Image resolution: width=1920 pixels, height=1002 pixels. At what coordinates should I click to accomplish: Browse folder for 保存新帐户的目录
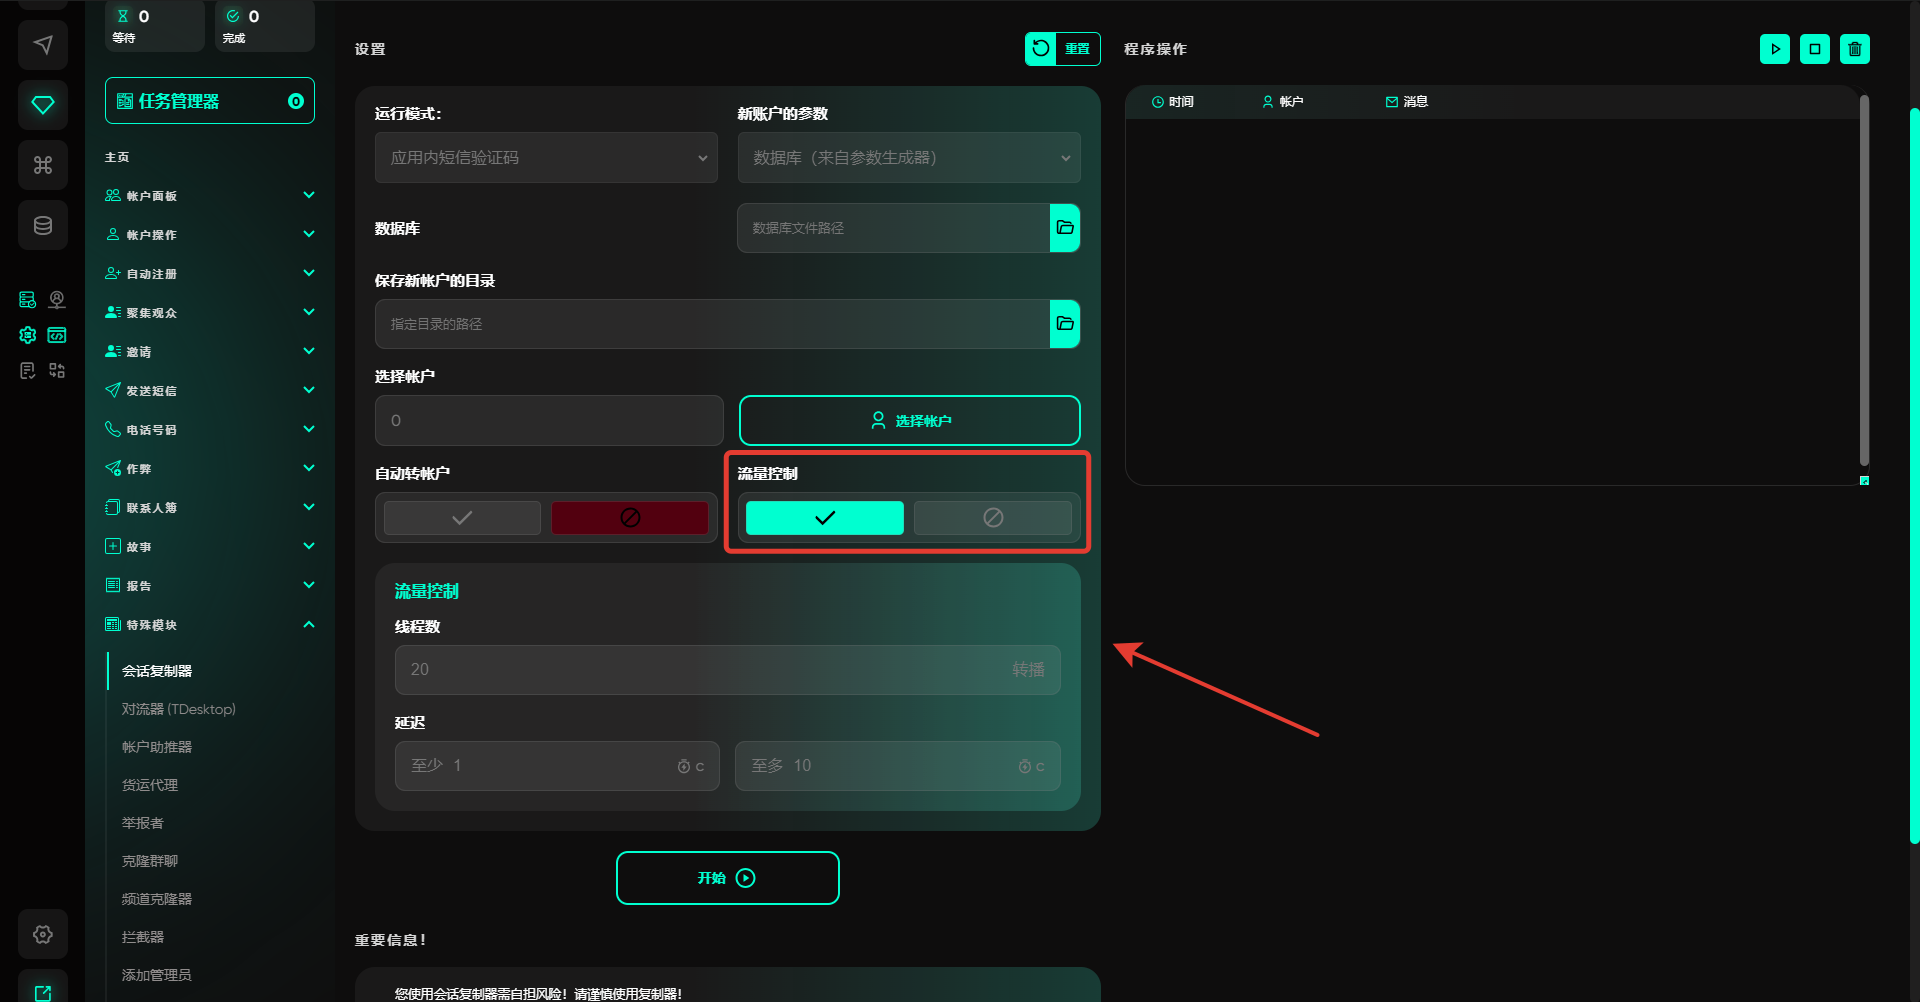tap(1065, 324)
